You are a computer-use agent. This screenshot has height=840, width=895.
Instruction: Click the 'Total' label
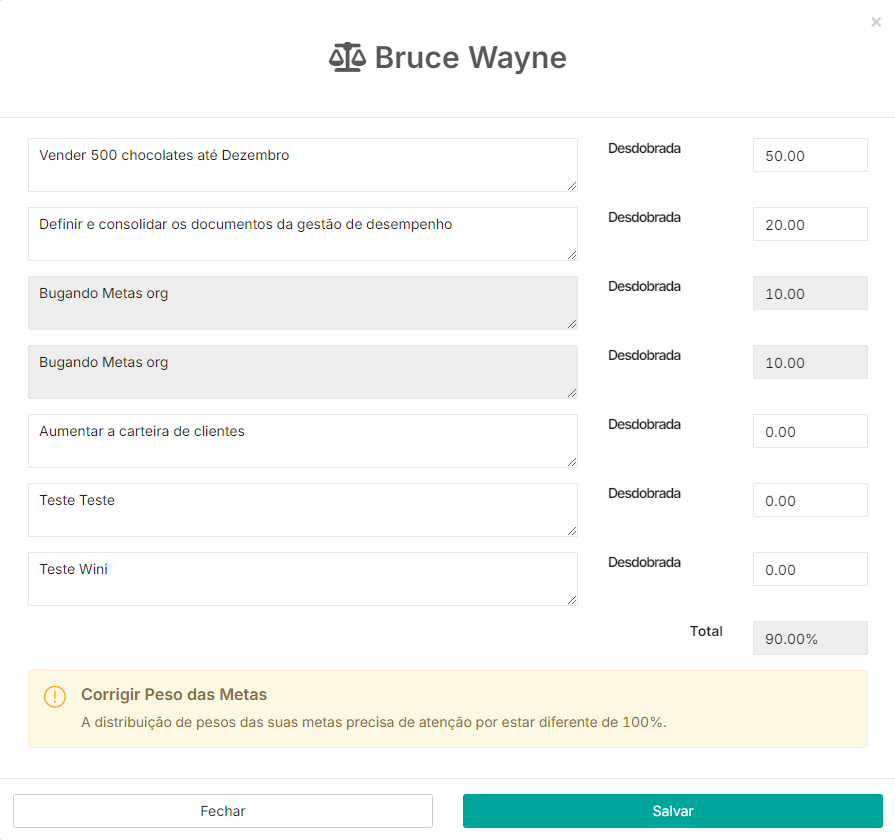click(706, 631)
